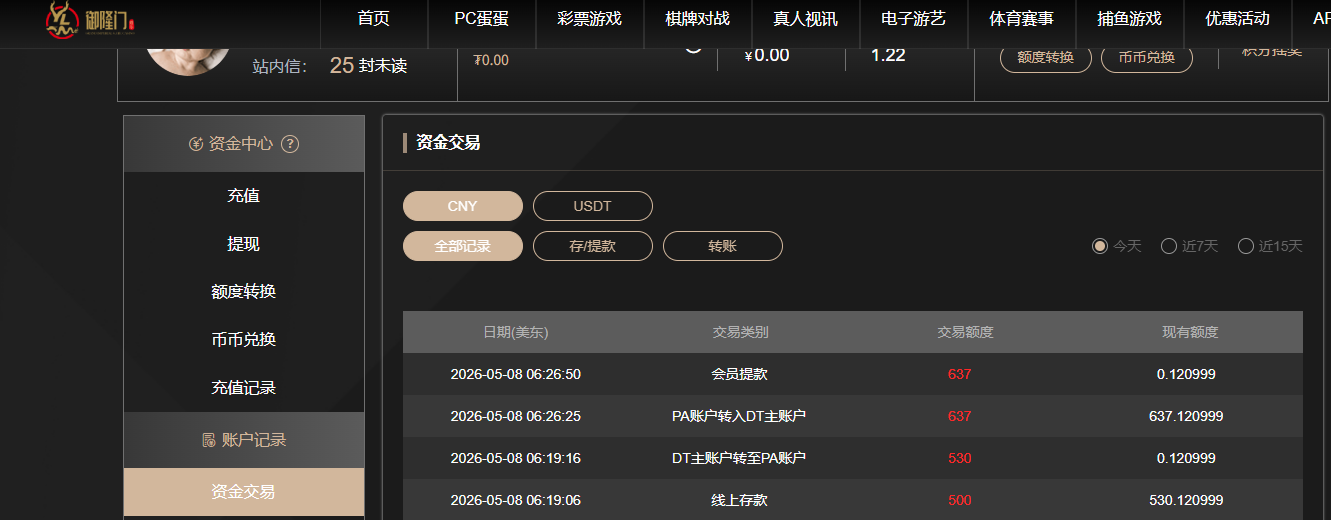Click the 现有额度 column header
This screenshot has height=520, width=1331.
tap(1190, 332)
